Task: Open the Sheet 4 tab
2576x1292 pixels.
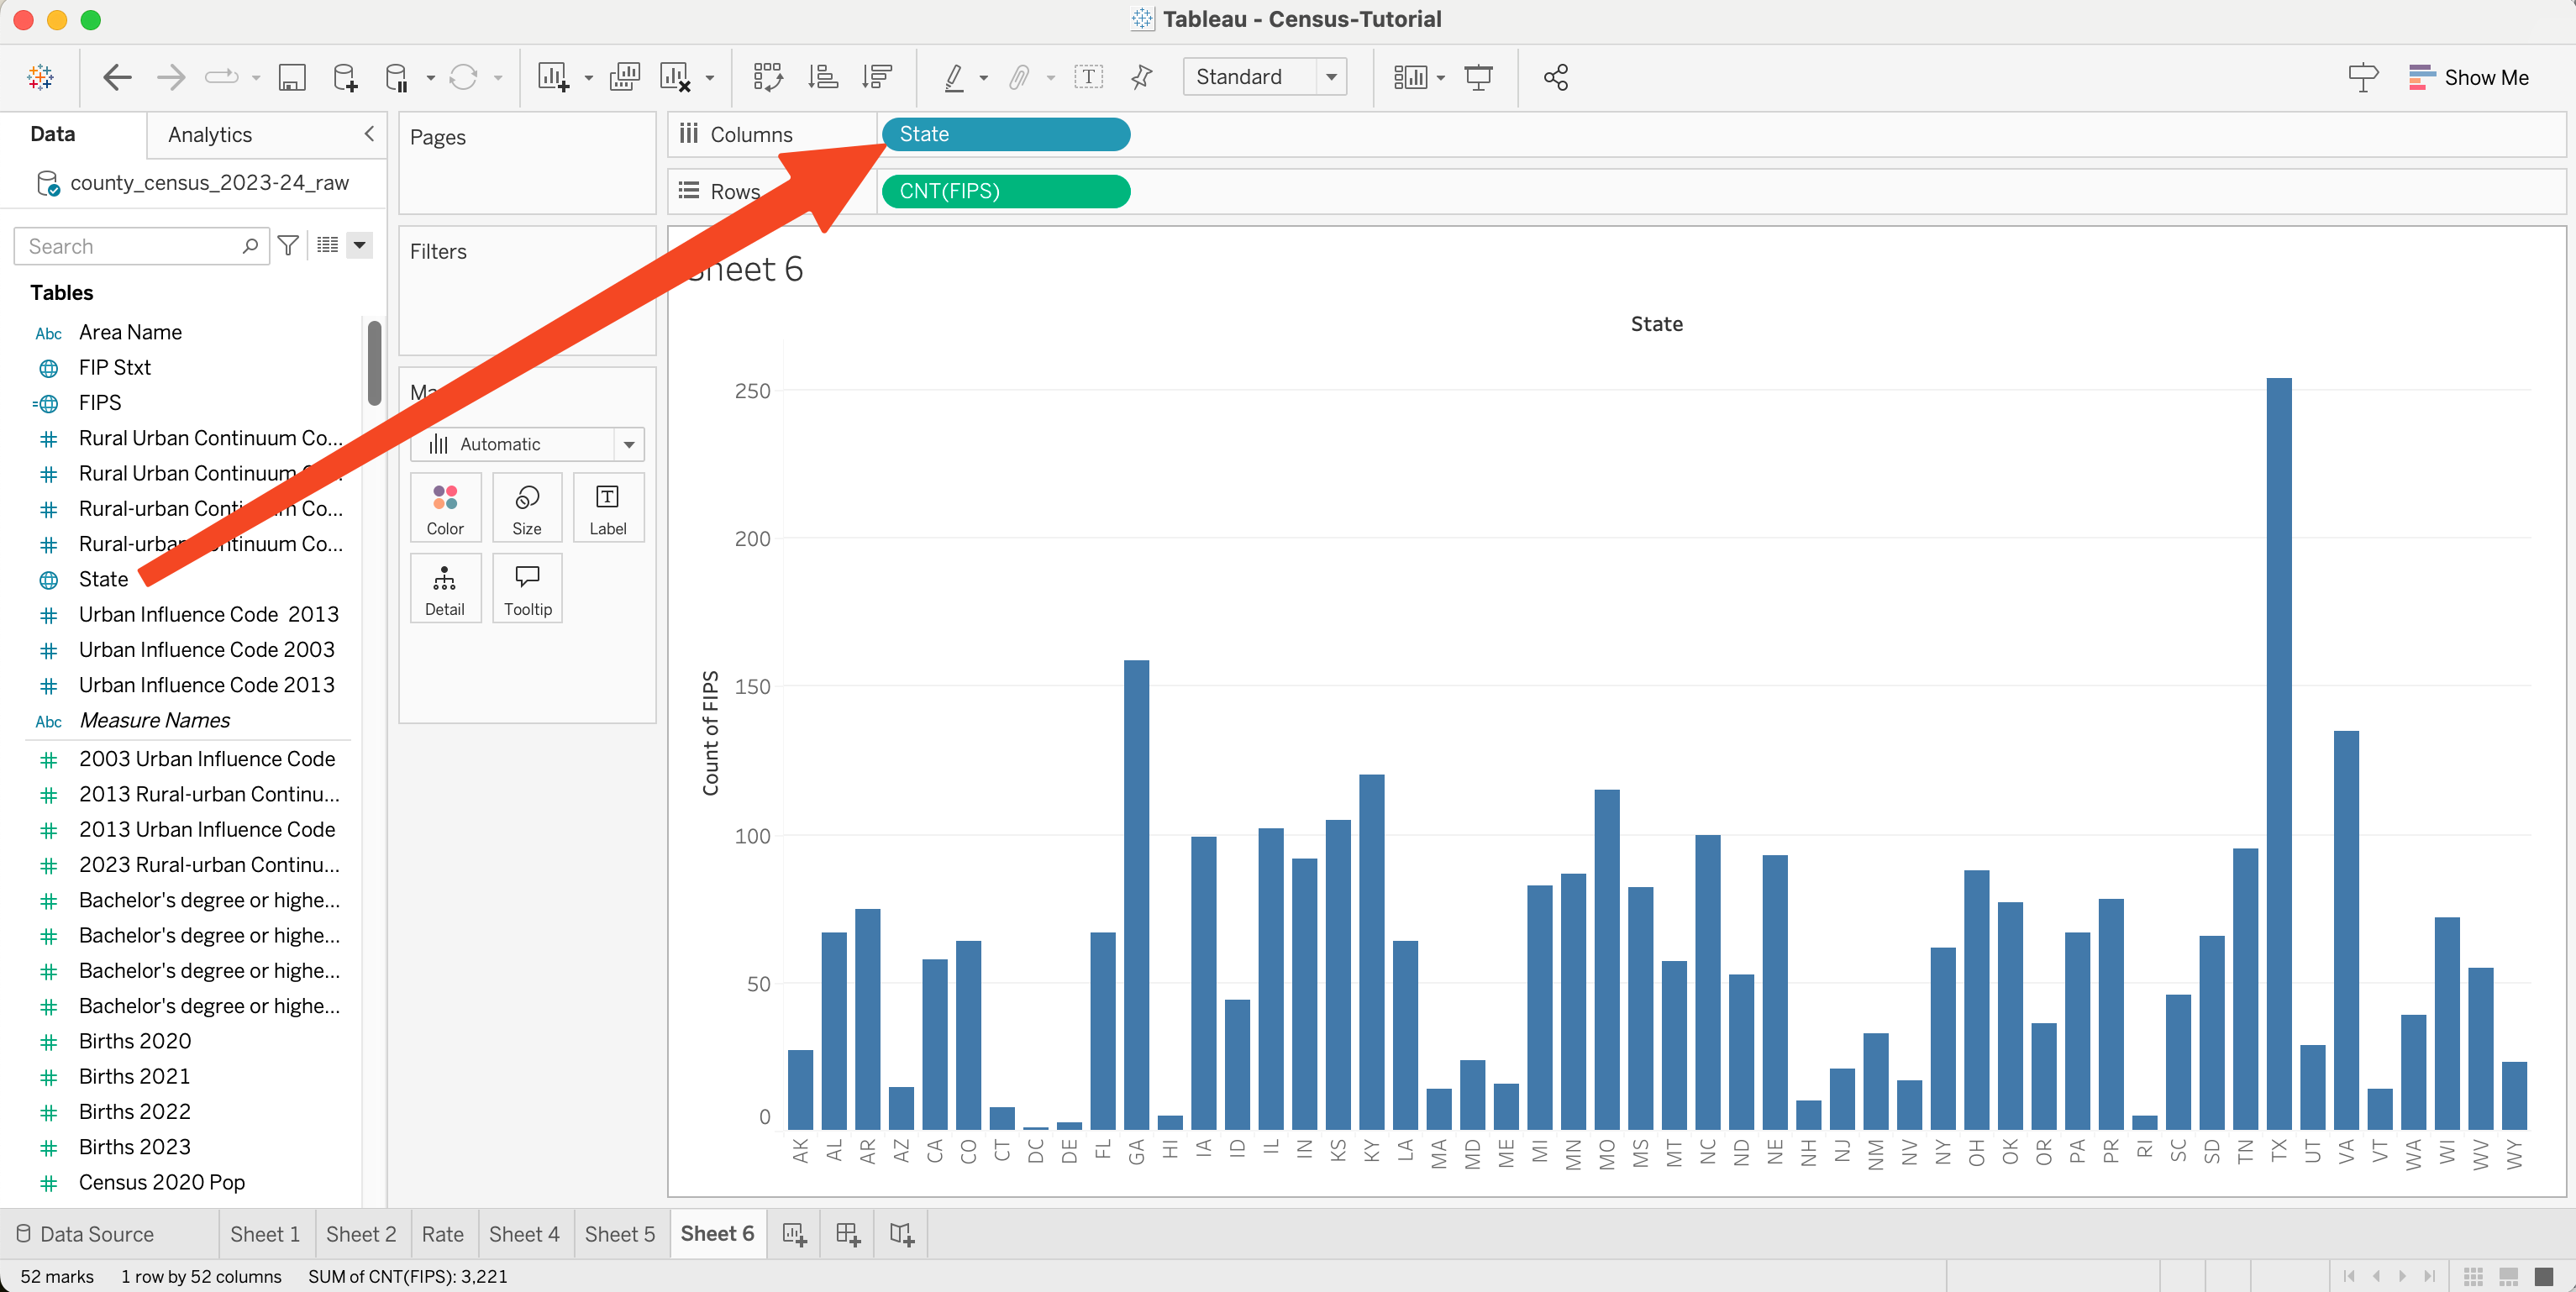Action: click(523, 1234)
